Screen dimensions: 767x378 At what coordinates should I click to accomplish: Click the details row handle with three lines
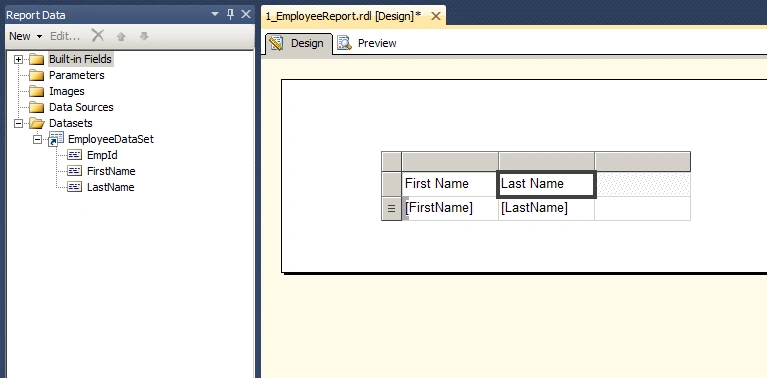pyautogui.click(x=391, y=208)
